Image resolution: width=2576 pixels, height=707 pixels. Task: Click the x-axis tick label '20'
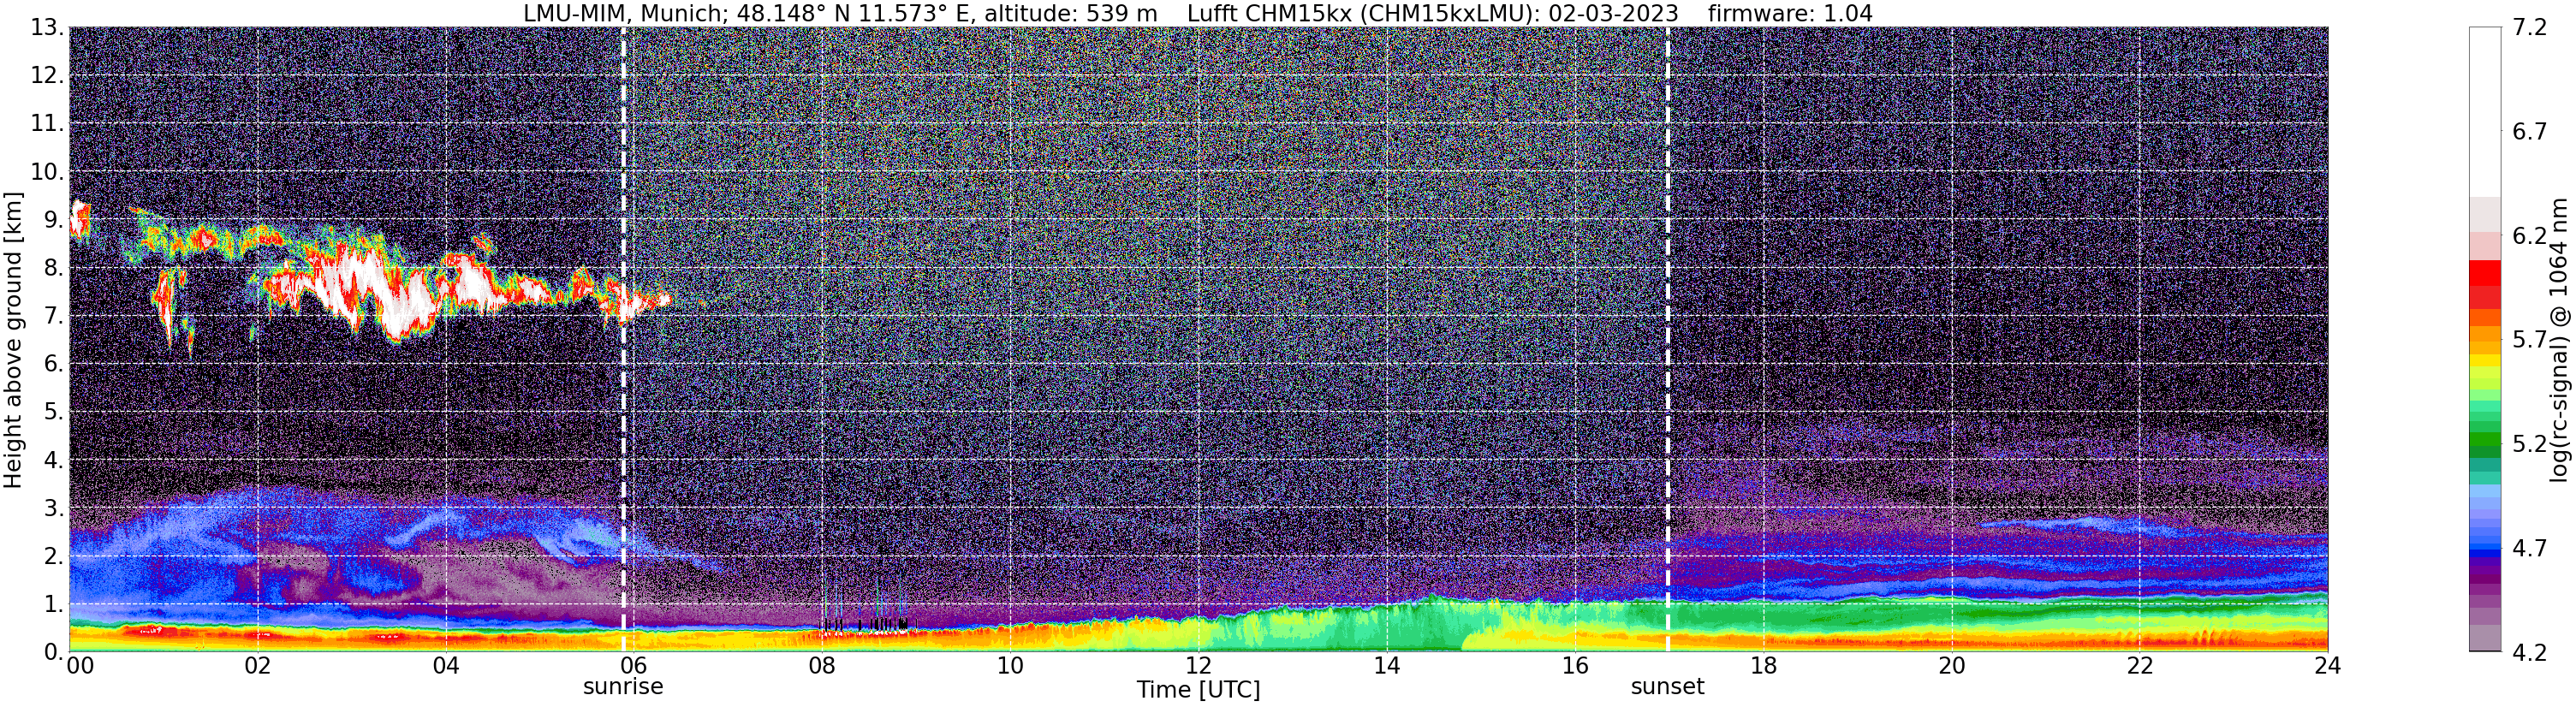point(1951,666)
